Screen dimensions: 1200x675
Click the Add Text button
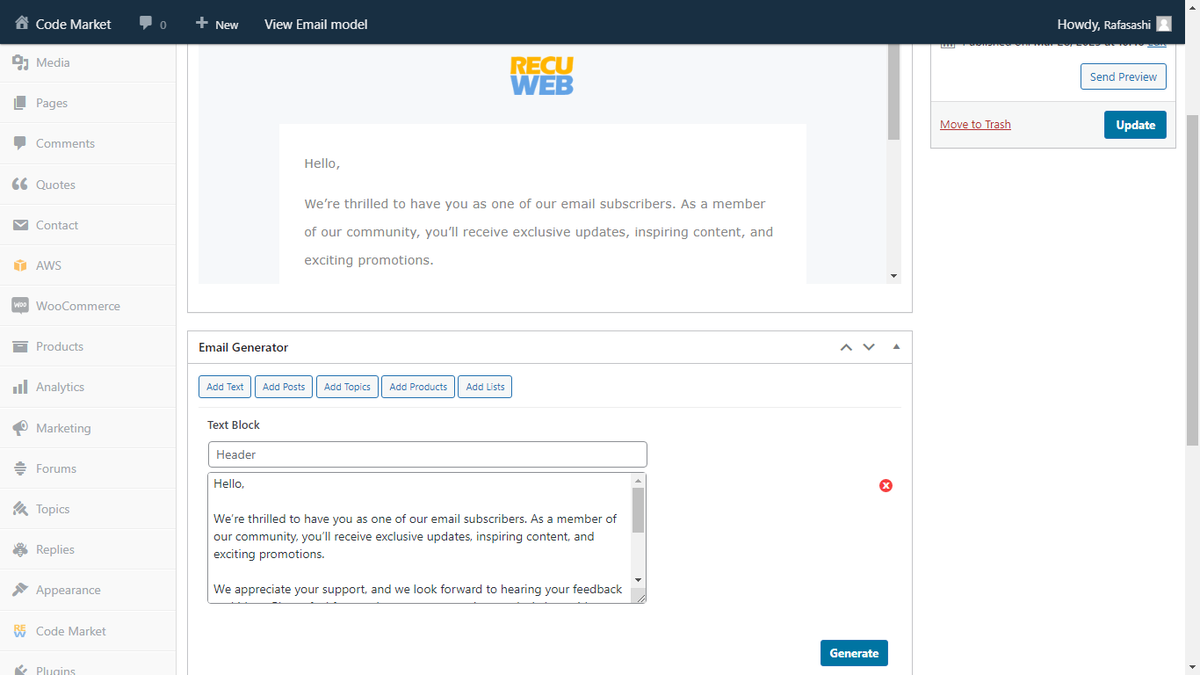point(225,387)
